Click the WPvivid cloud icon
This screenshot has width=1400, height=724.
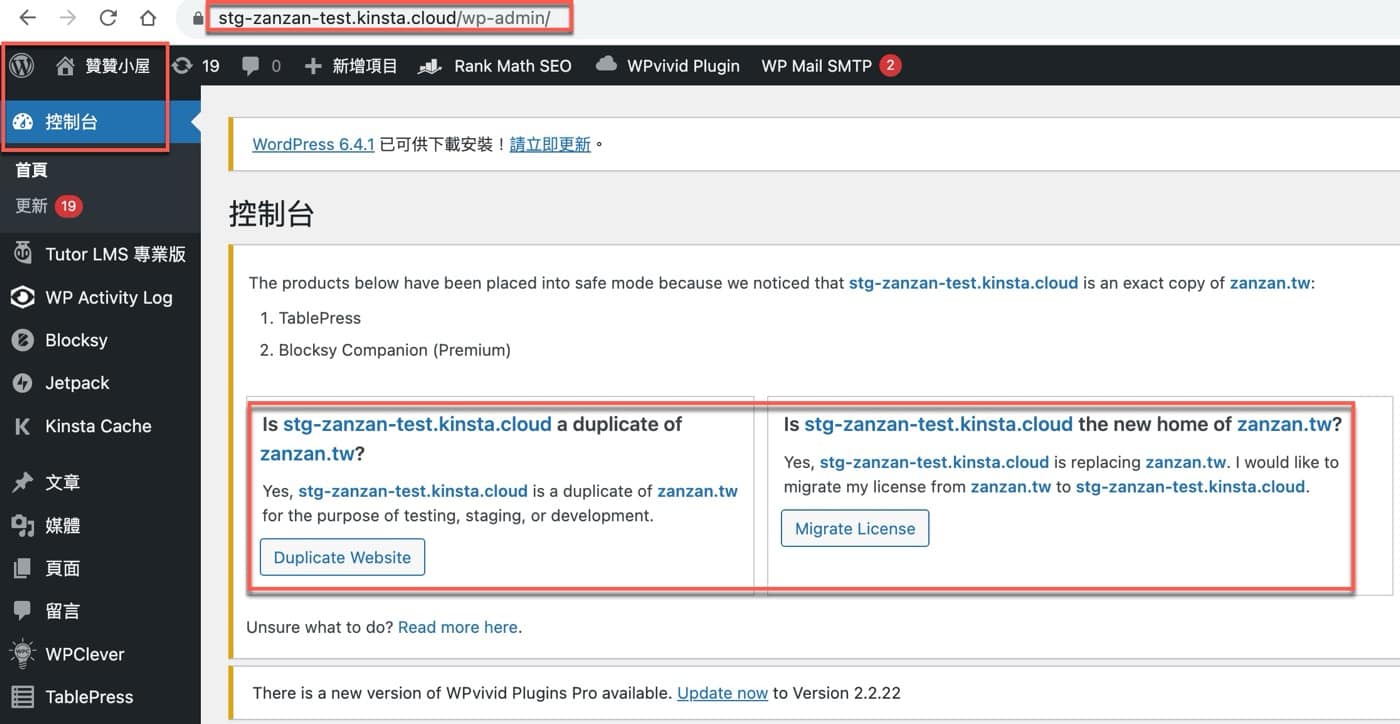[x=606, y=65]
